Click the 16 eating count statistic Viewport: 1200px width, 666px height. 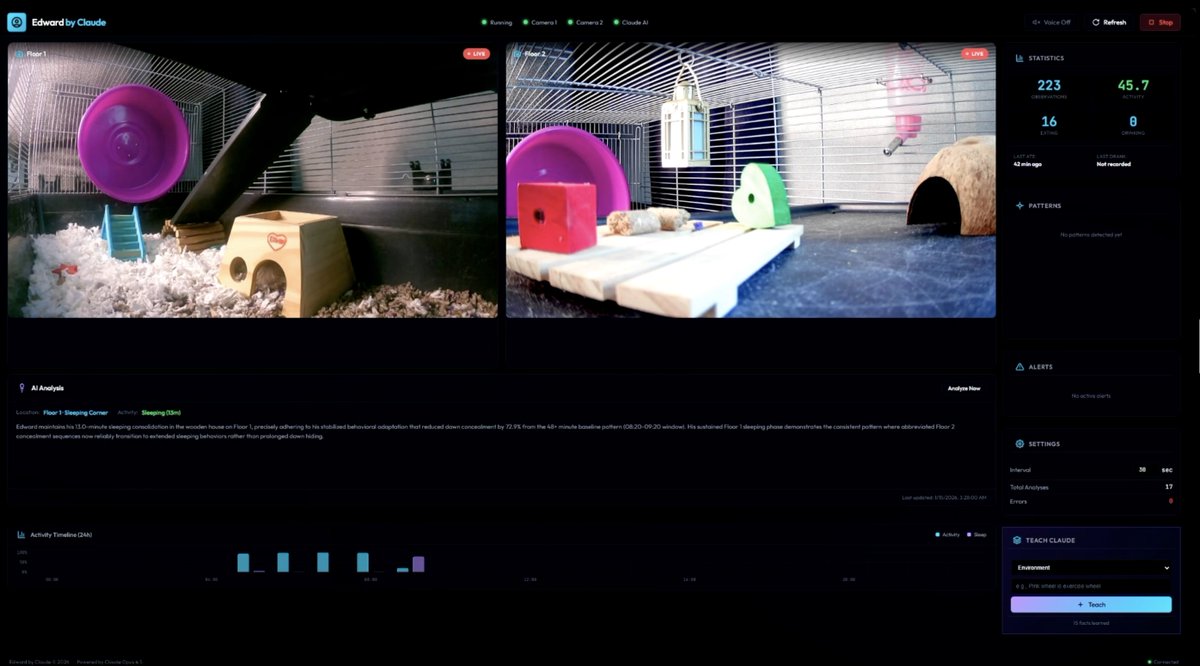pos(1049,122)
